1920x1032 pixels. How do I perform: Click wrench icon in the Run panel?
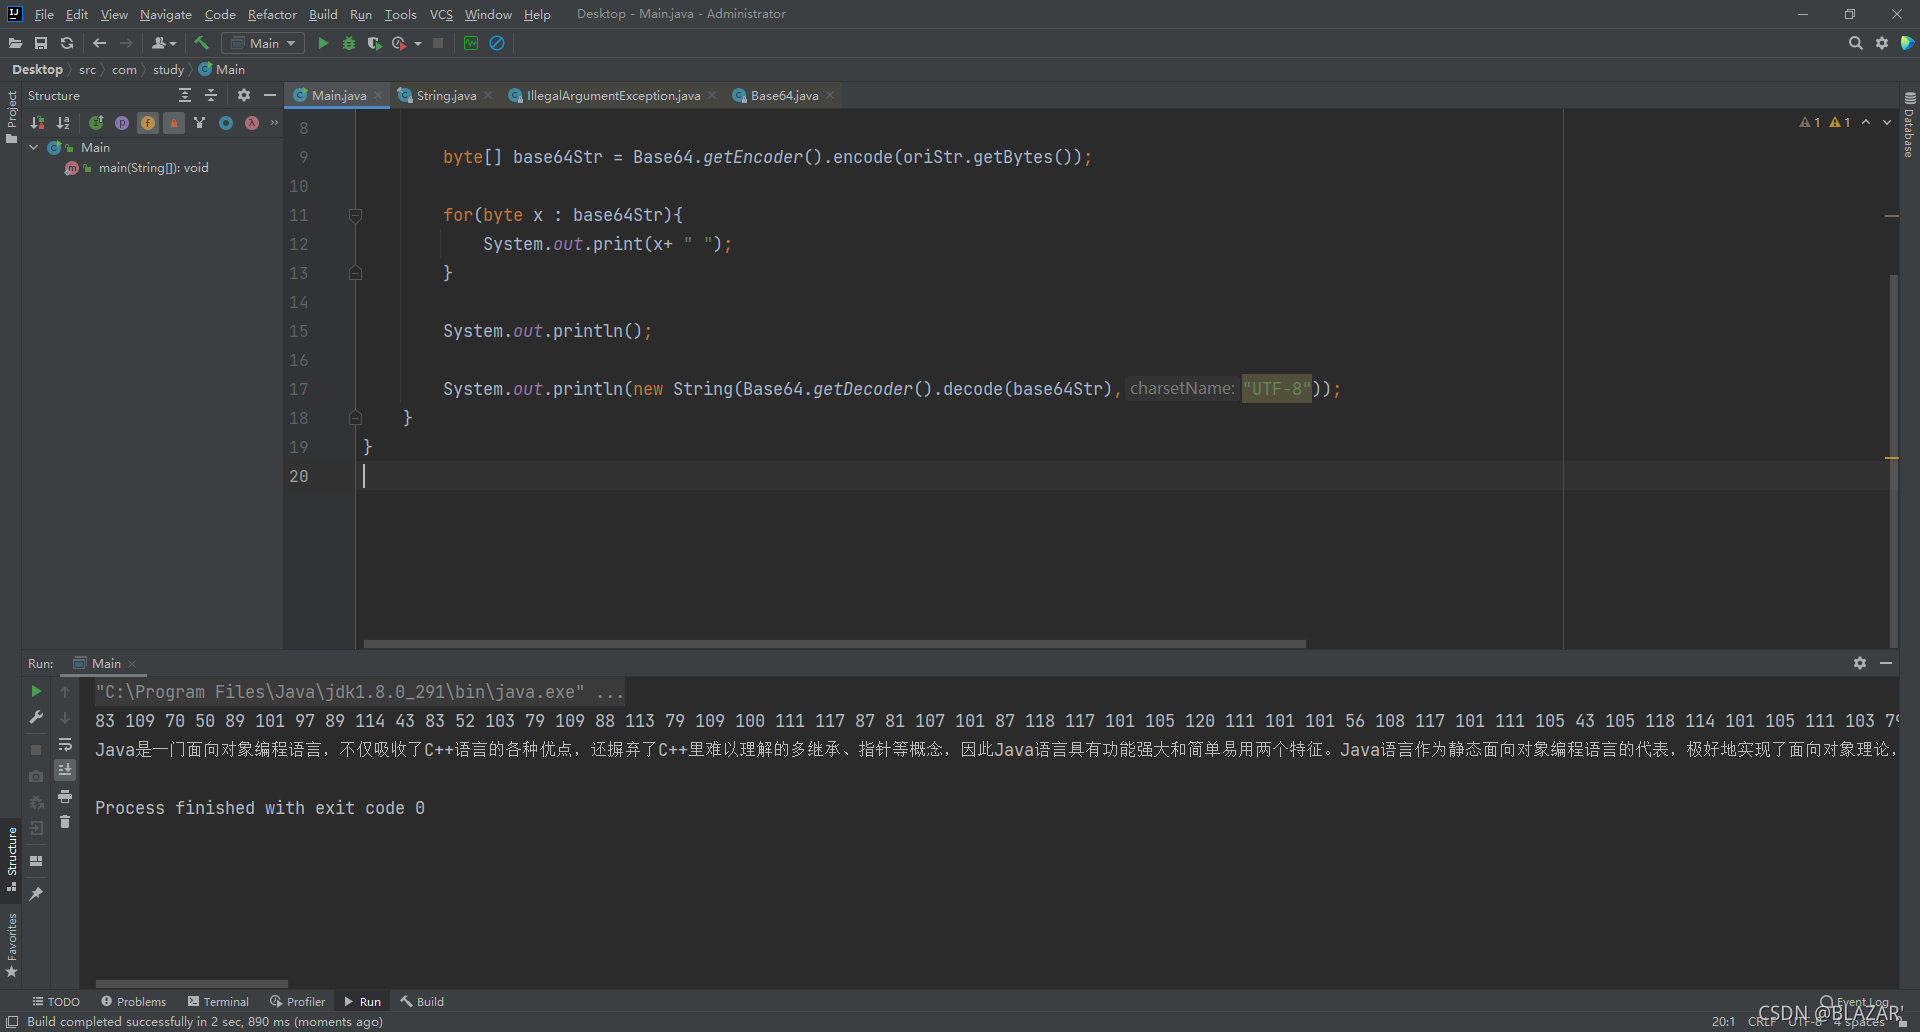click(x=36, y=717)
